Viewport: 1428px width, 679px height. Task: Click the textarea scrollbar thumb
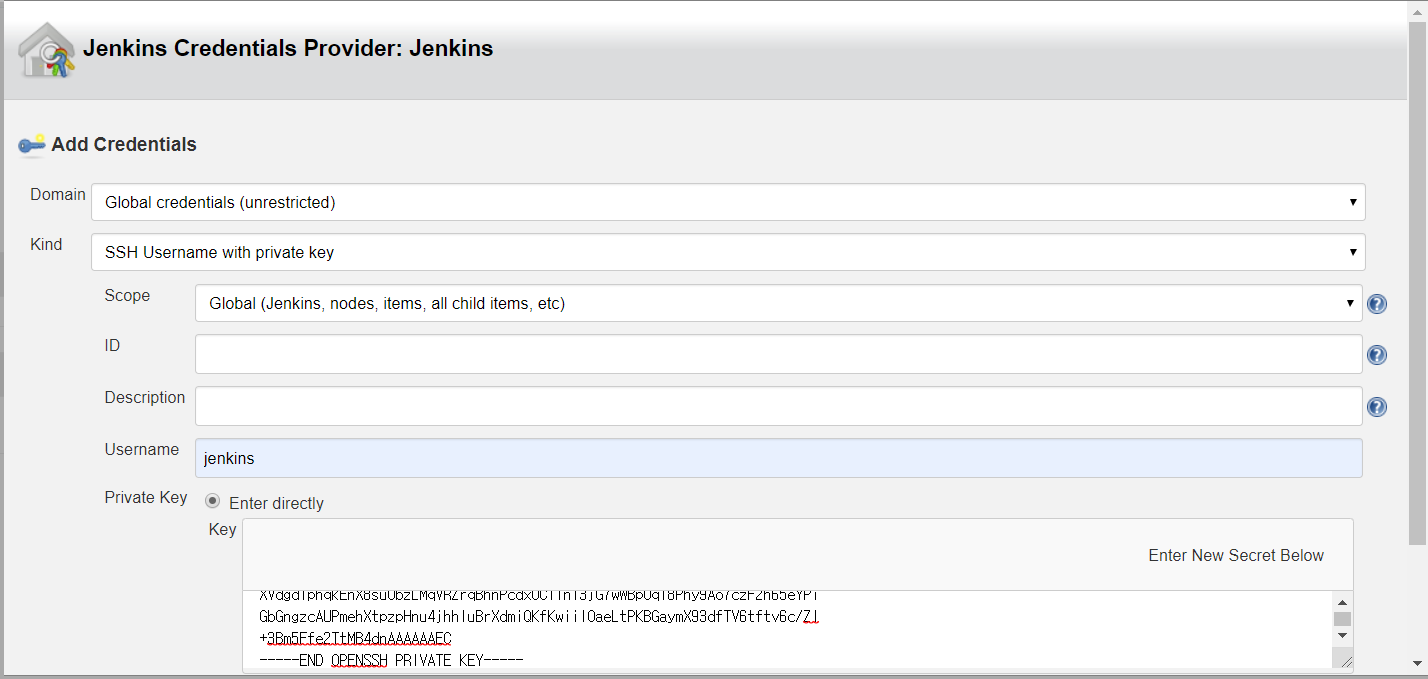click(x=1343, y=619)
